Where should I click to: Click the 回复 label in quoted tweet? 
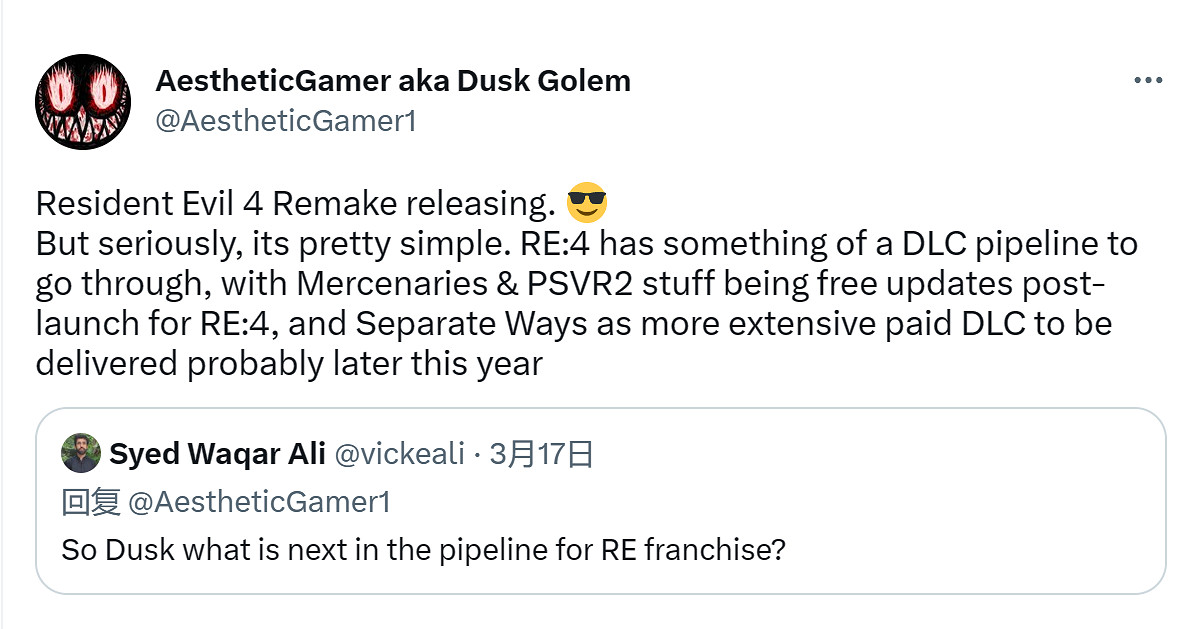click(x=91, y=502)
